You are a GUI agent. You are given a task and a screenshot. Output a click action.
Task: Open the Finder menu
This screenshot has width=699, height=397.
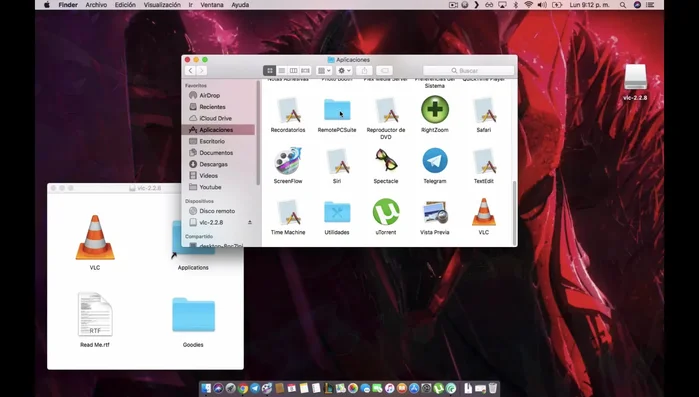tap(68, 5)
